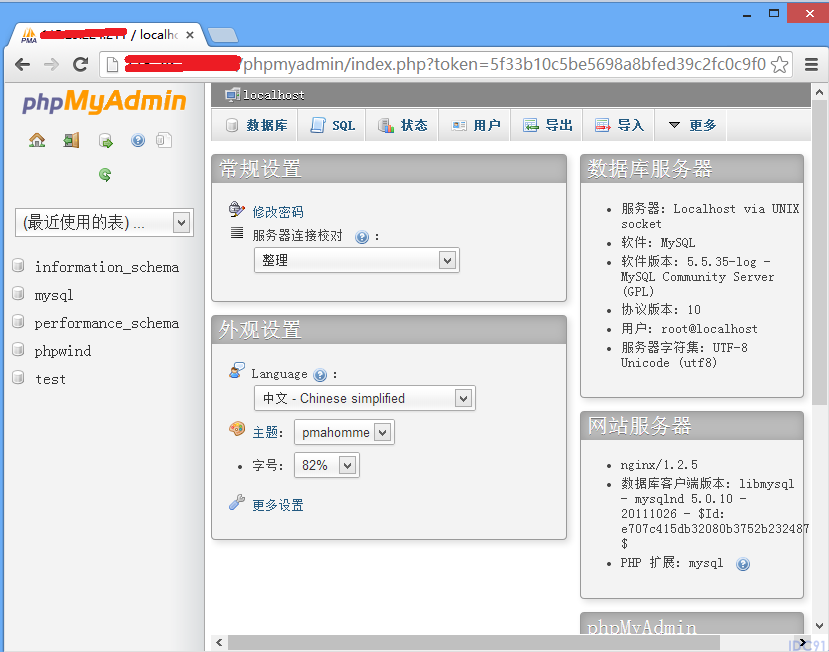Click browser forward arrow

51,65
